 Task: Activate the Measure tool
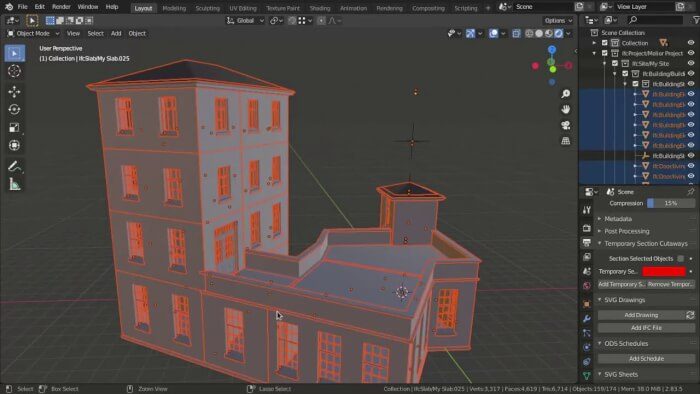[15, 184]
